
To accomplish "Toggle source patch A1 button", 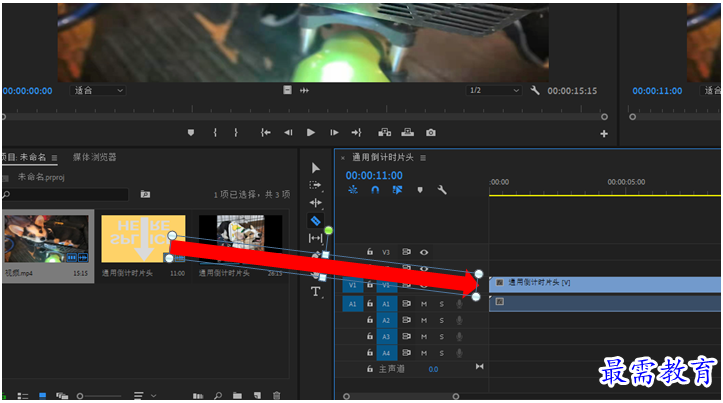I will [352, 304].
